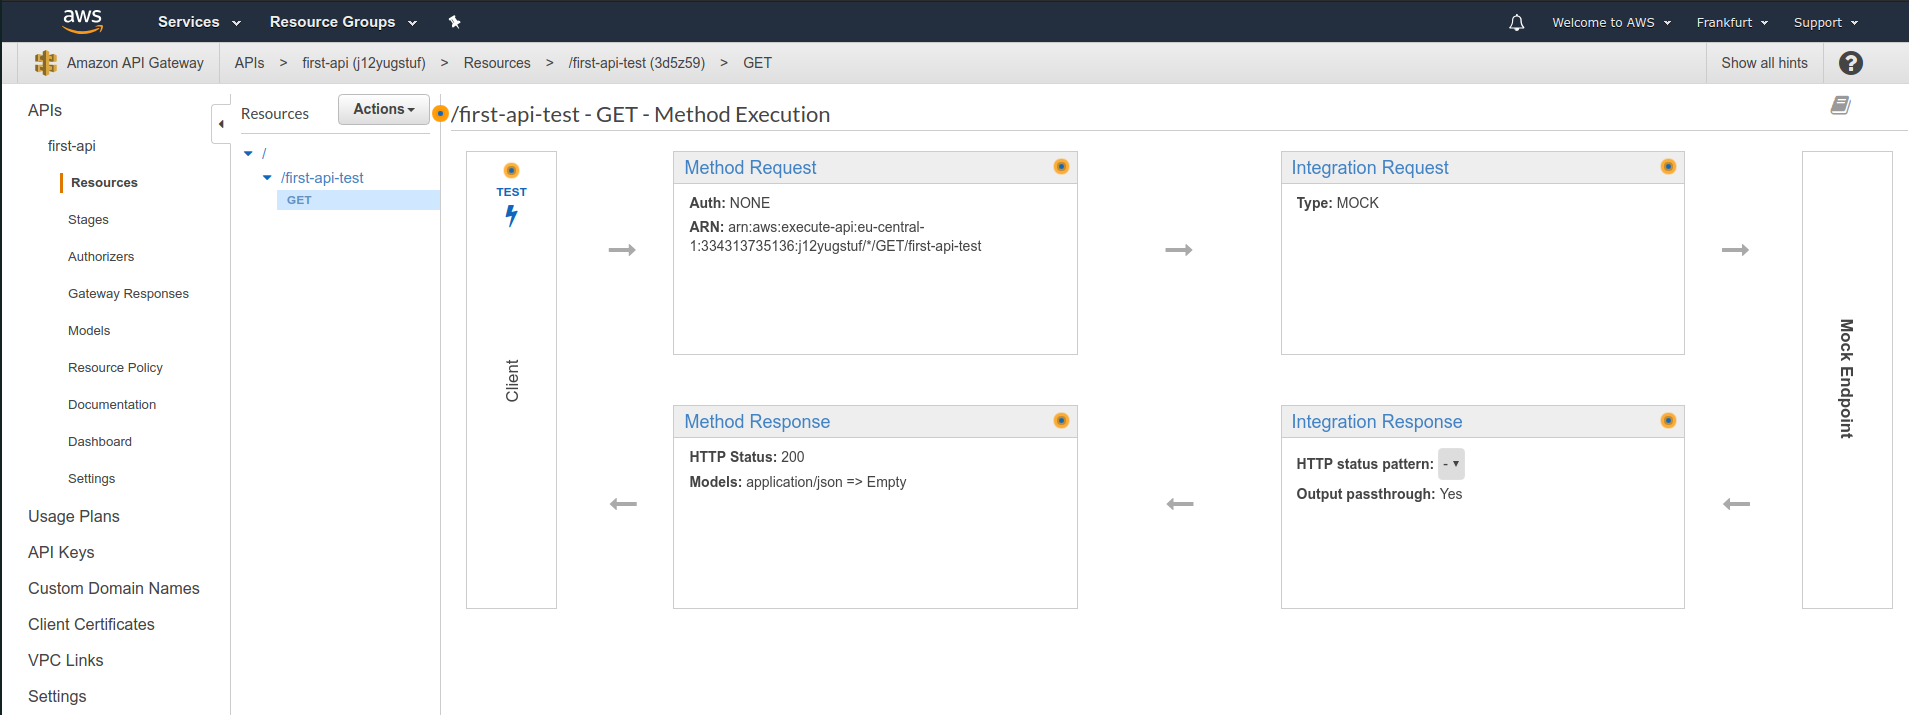Open the Method Response link
The width and height of the screenshot is (1909, 715).
[757, 421]
